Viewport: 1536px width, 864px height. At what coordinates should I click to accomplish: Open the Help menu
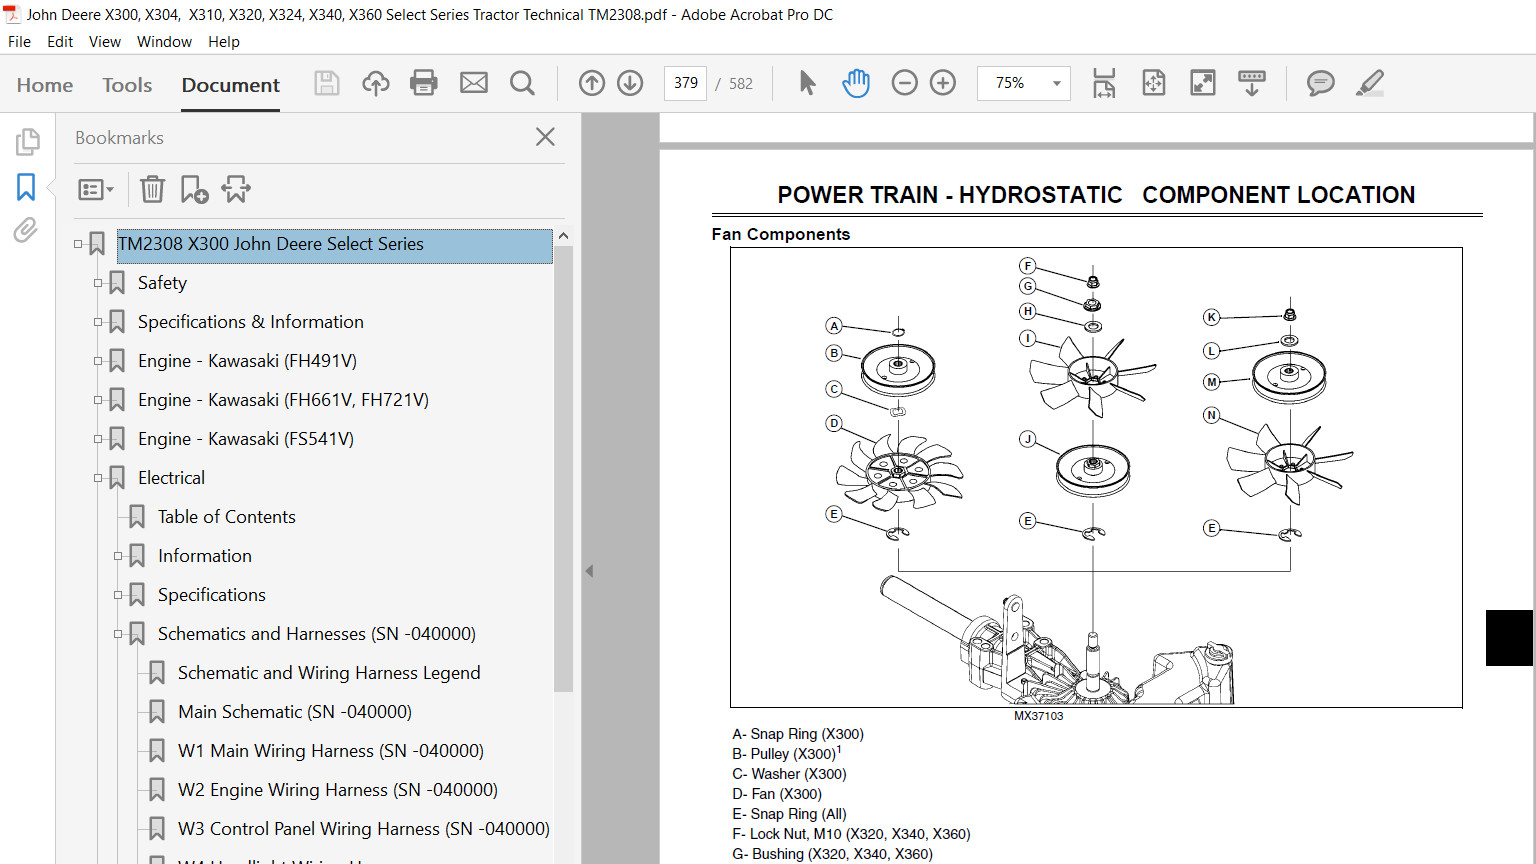pyautogui.click(x=224, y=42)
